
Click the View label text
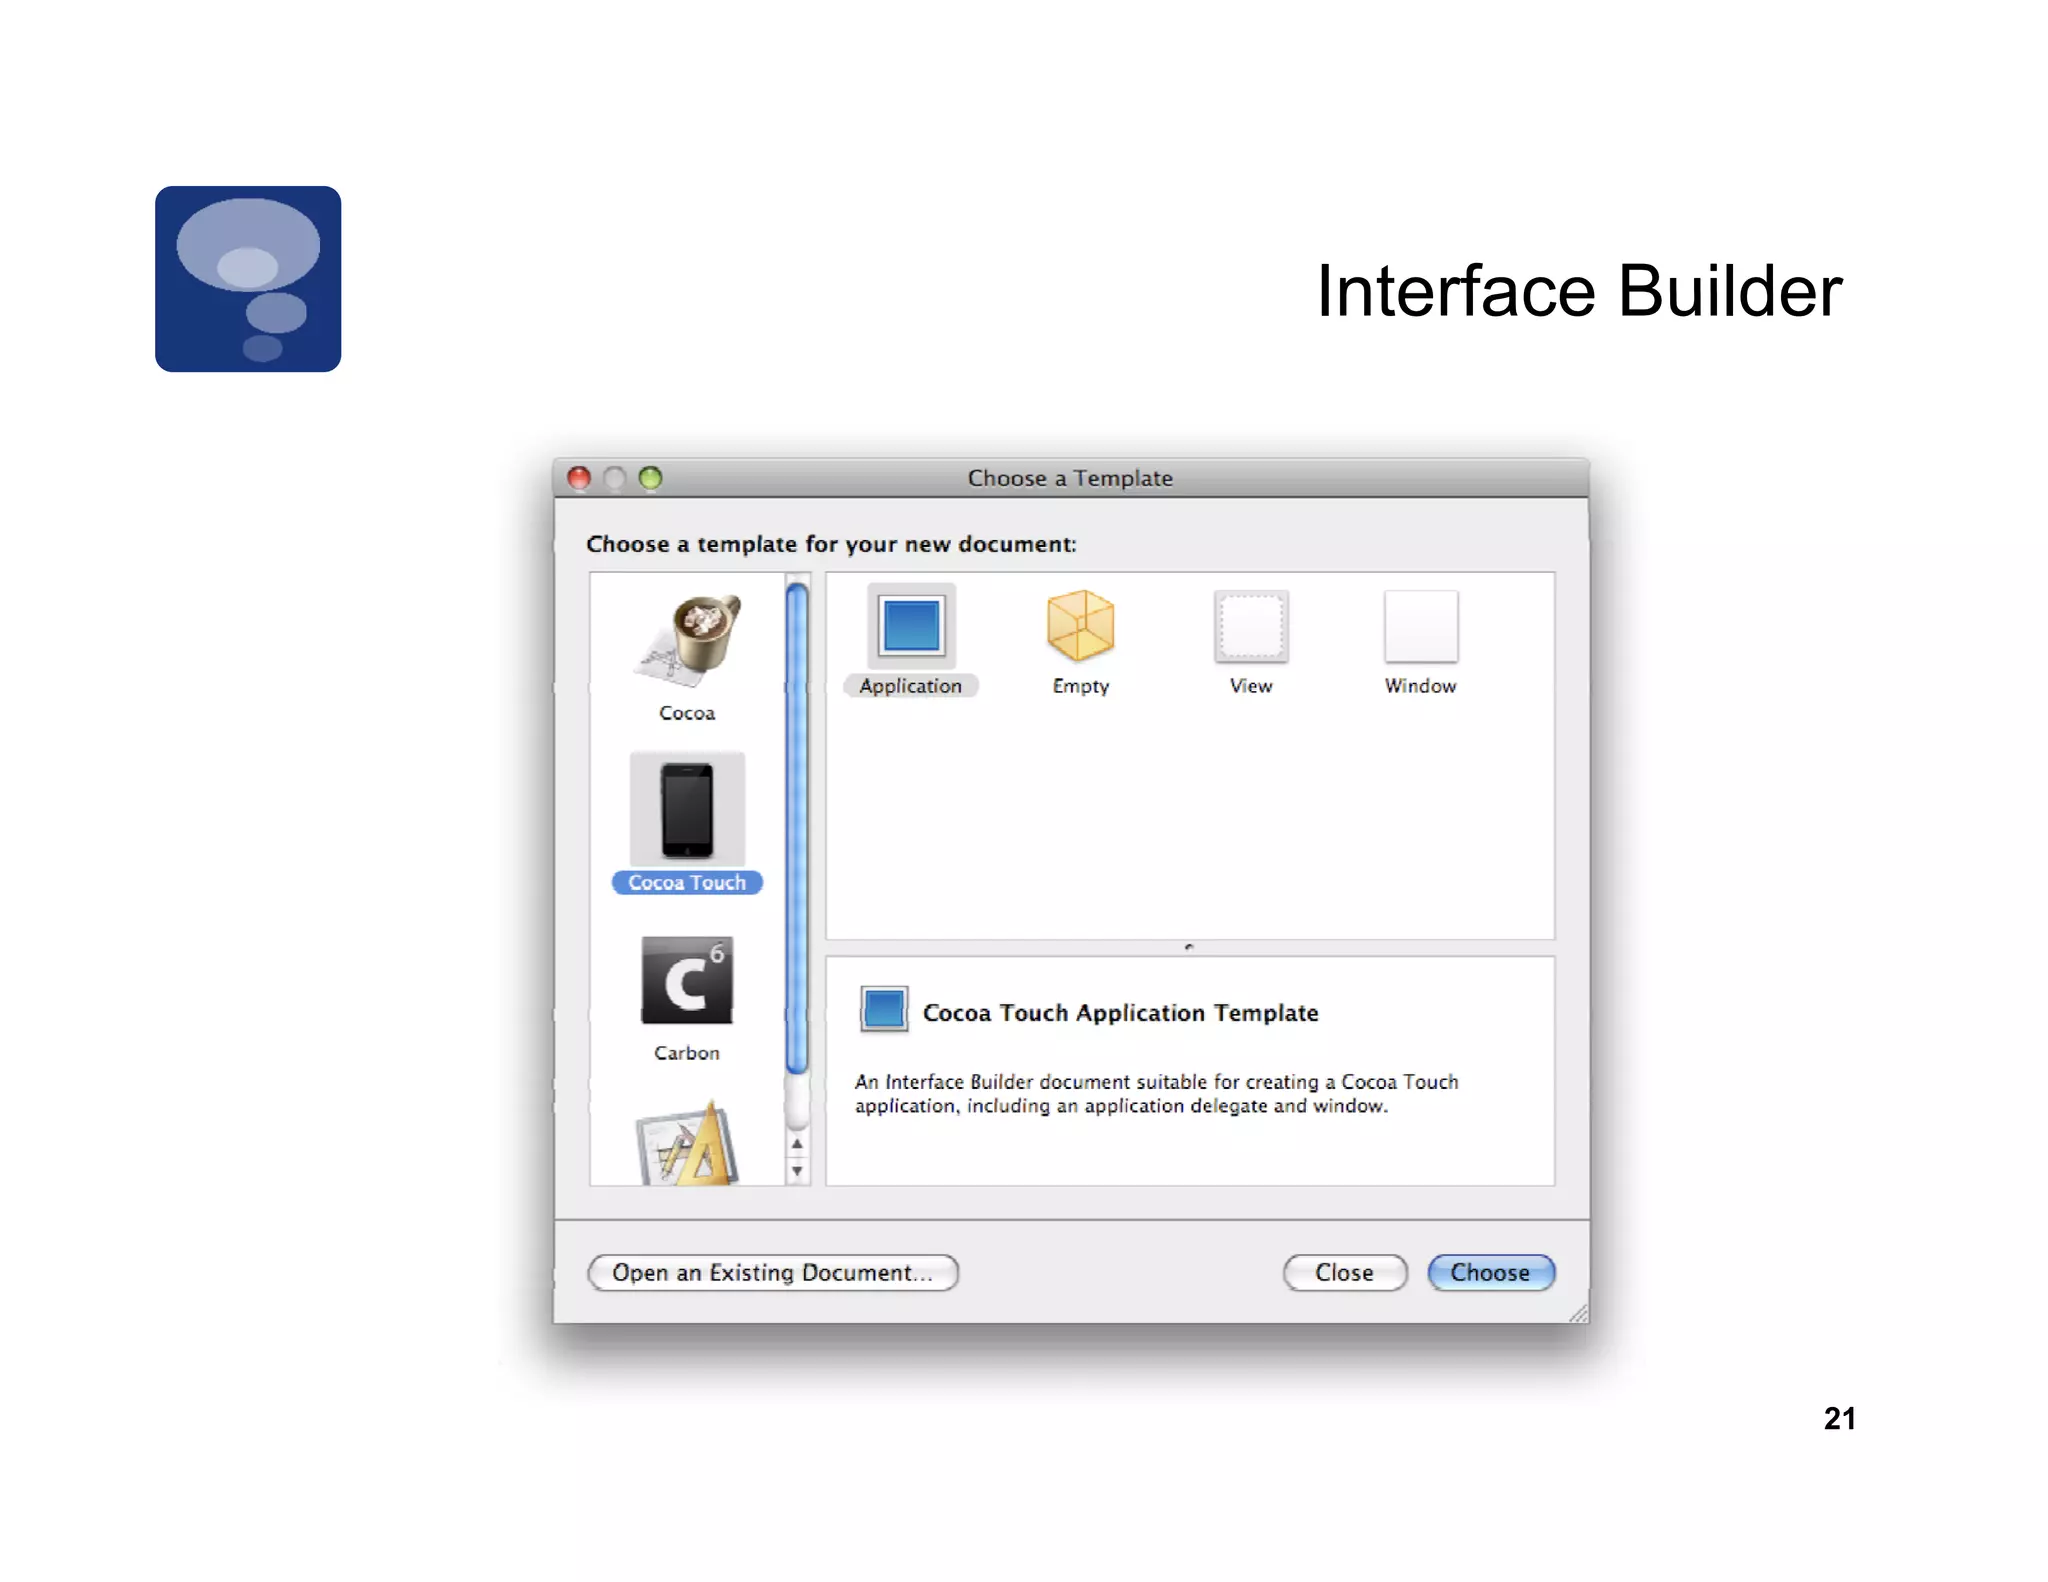pyautogui.click(x=1251, y=686)
